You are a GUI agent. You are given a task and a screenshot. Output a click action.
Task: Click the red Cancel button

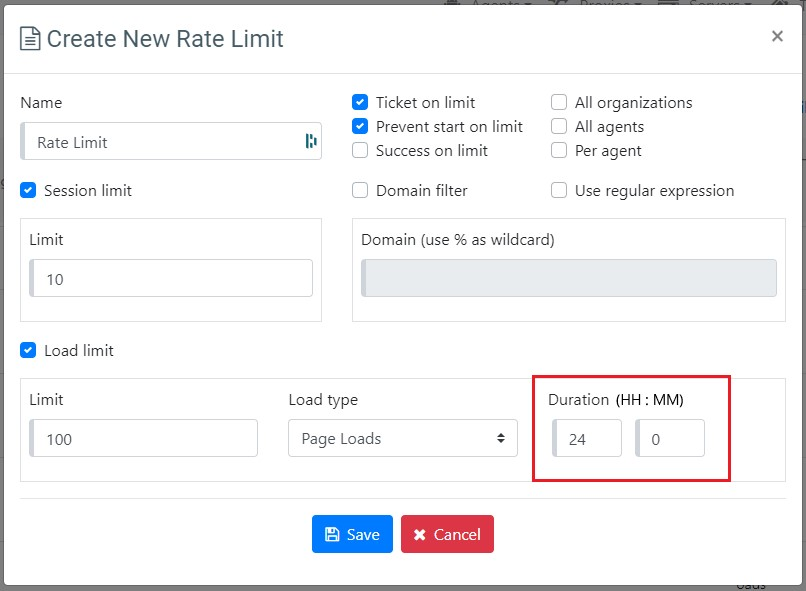[447, 534]
